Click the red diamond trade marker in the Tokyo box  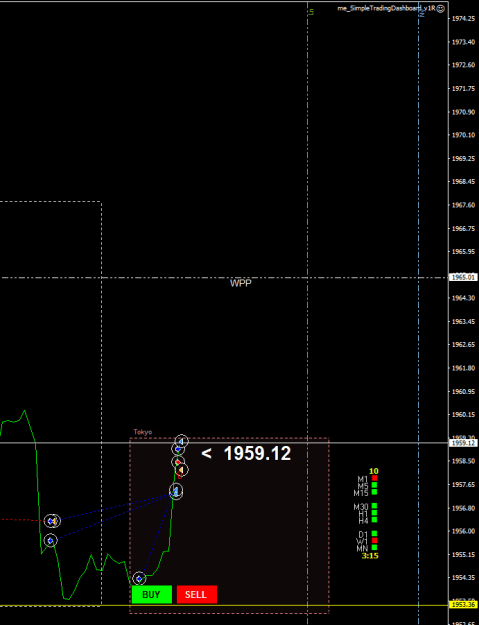(x=178, y=462)
